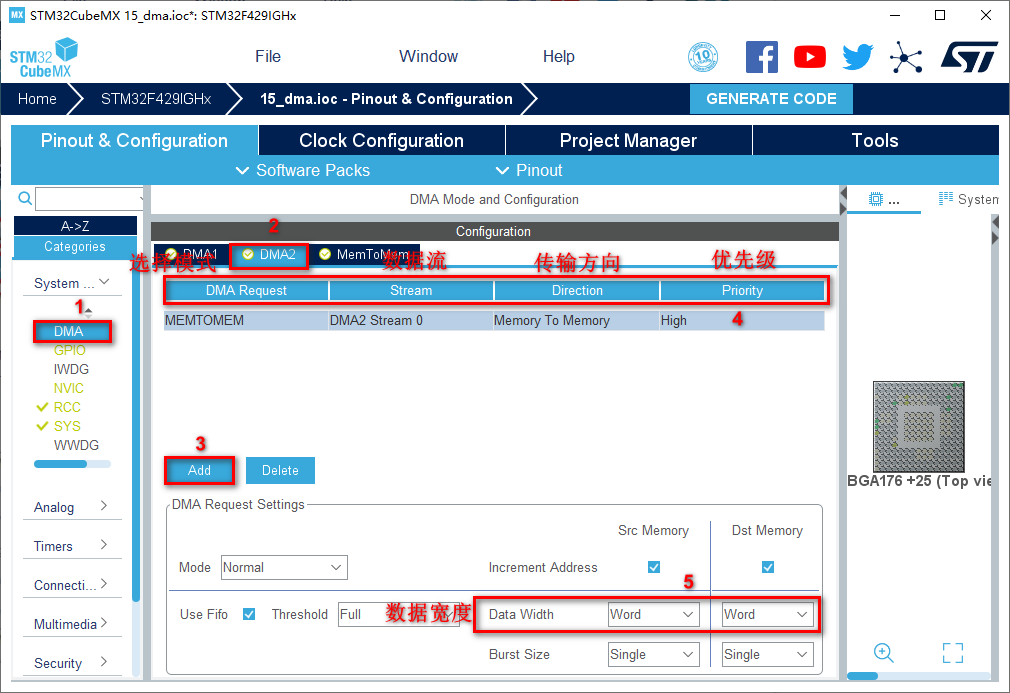Image resolution: width=1010 pixels, height=693 pixels.
Task: Open the Twitter bird icon link
Action: point(857,57)
